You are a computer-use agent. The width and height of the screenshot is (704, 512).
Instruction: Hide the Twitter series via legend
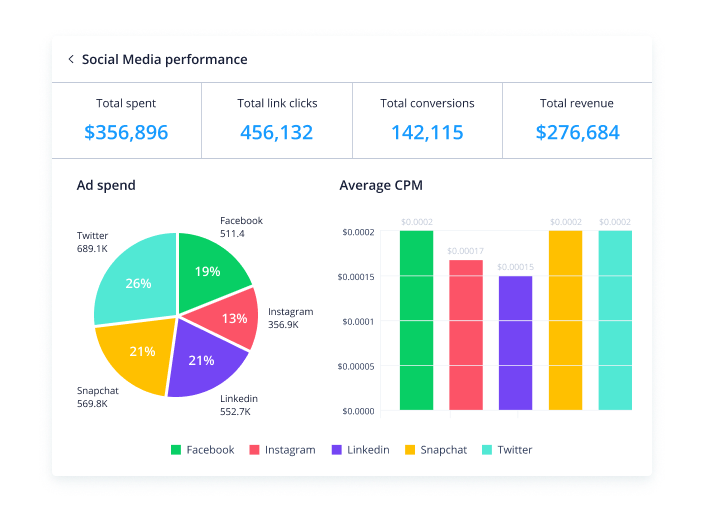tap(507, 450)
